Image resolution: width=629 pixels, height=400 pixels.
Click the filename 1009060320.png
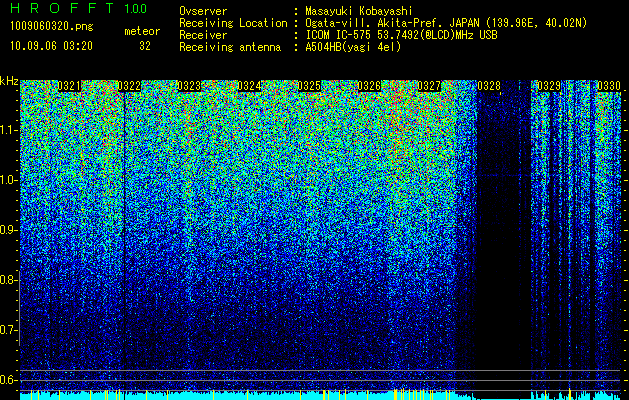coord(52,27)
